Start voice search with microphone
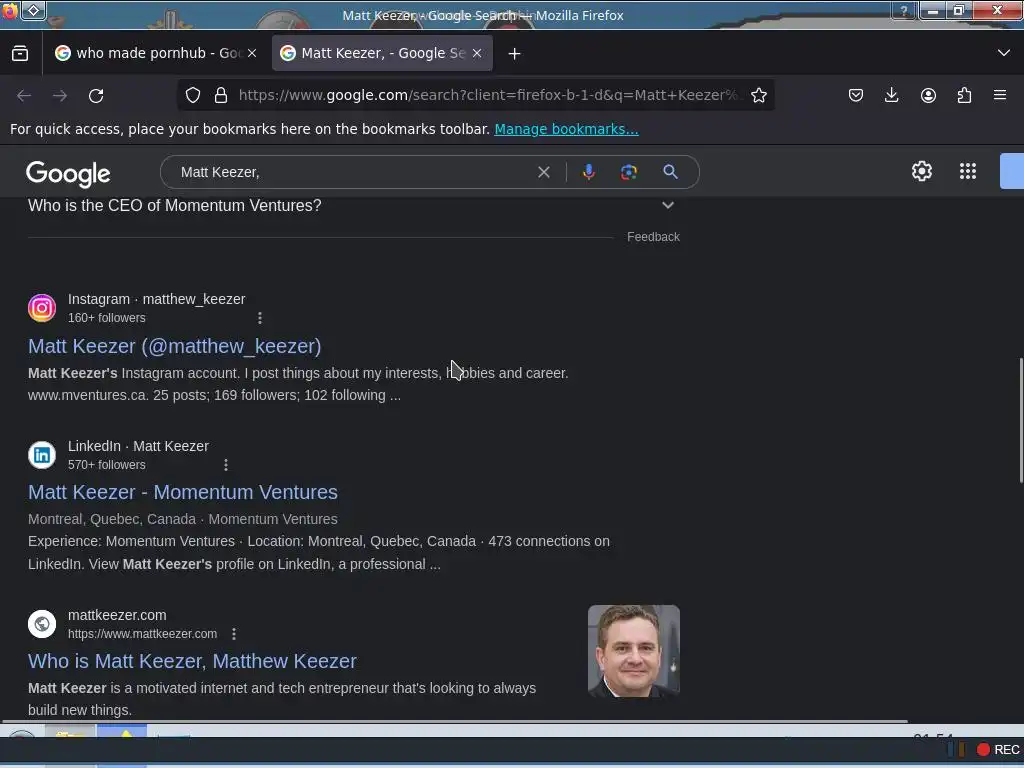The height and width of the screenshot is (768, 1024). (588, 172)
